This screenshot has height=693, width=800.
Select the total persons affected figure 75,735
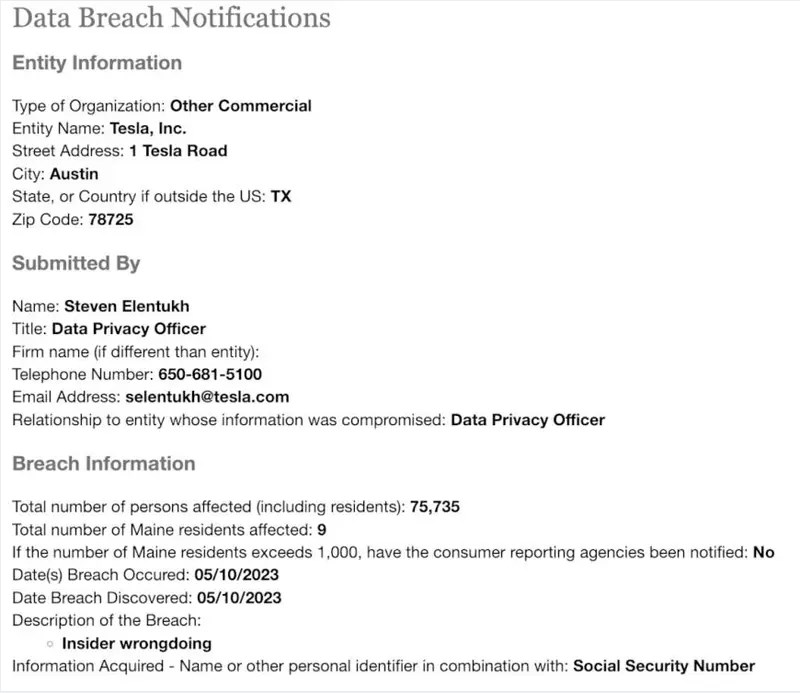[x=434, y=507]
